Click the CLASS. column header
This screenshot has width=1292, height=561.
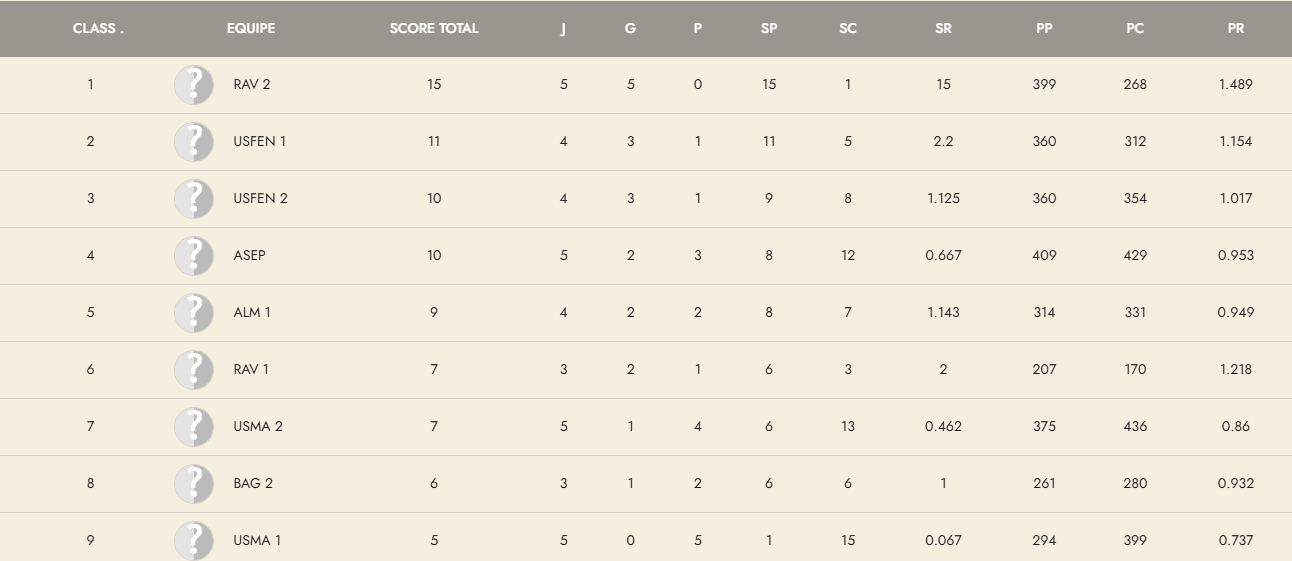click(x=98, y=29)
